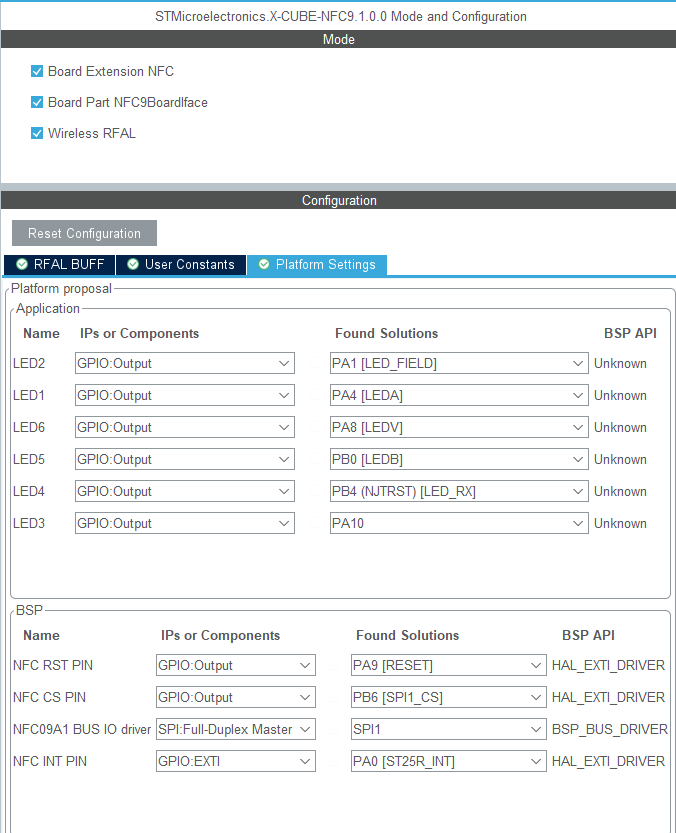The image size is (676, 833).
Task: Click BSP_BUS_DRIVER API text
Action: pos(610,729)
